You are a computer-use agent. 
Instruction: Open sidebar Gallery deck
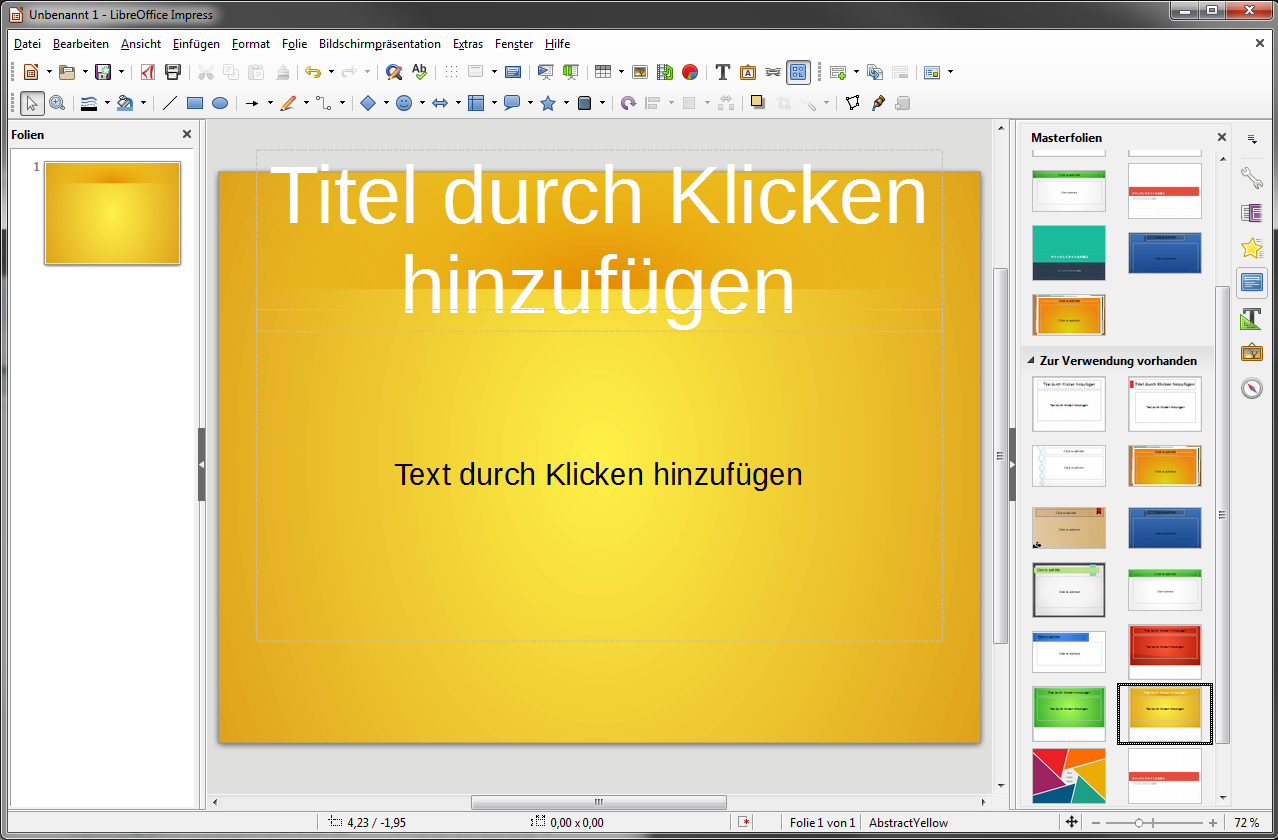pos(1251,353)
